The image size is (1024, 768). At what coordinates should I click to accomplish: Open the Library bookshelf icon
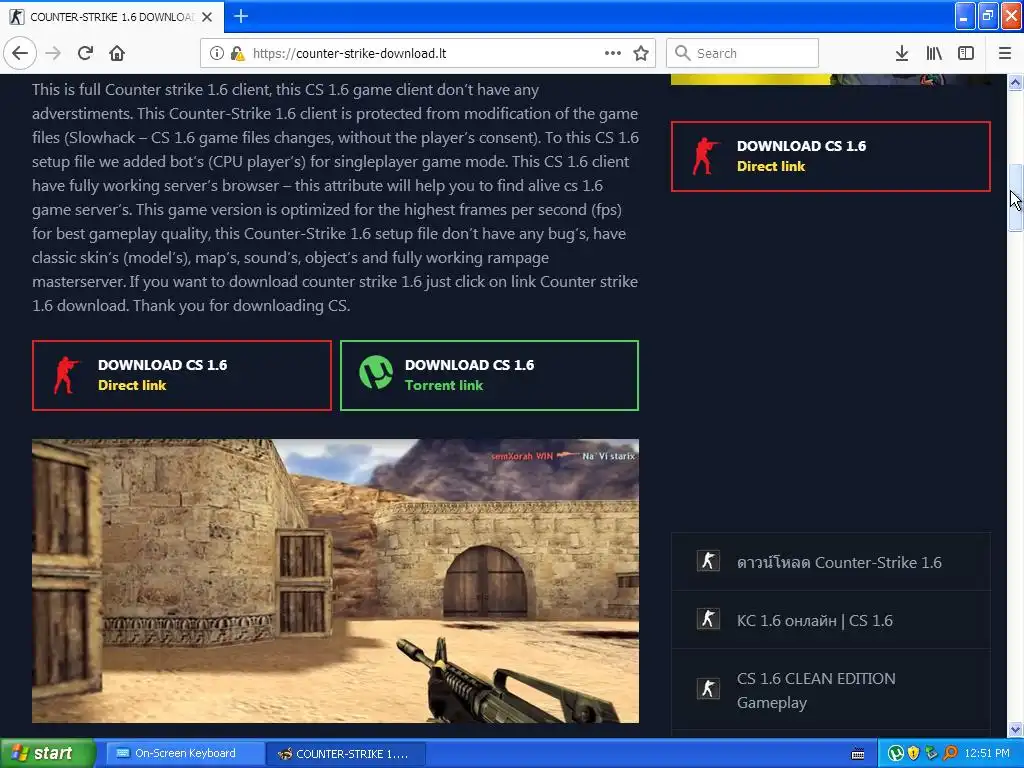point(934,53)
